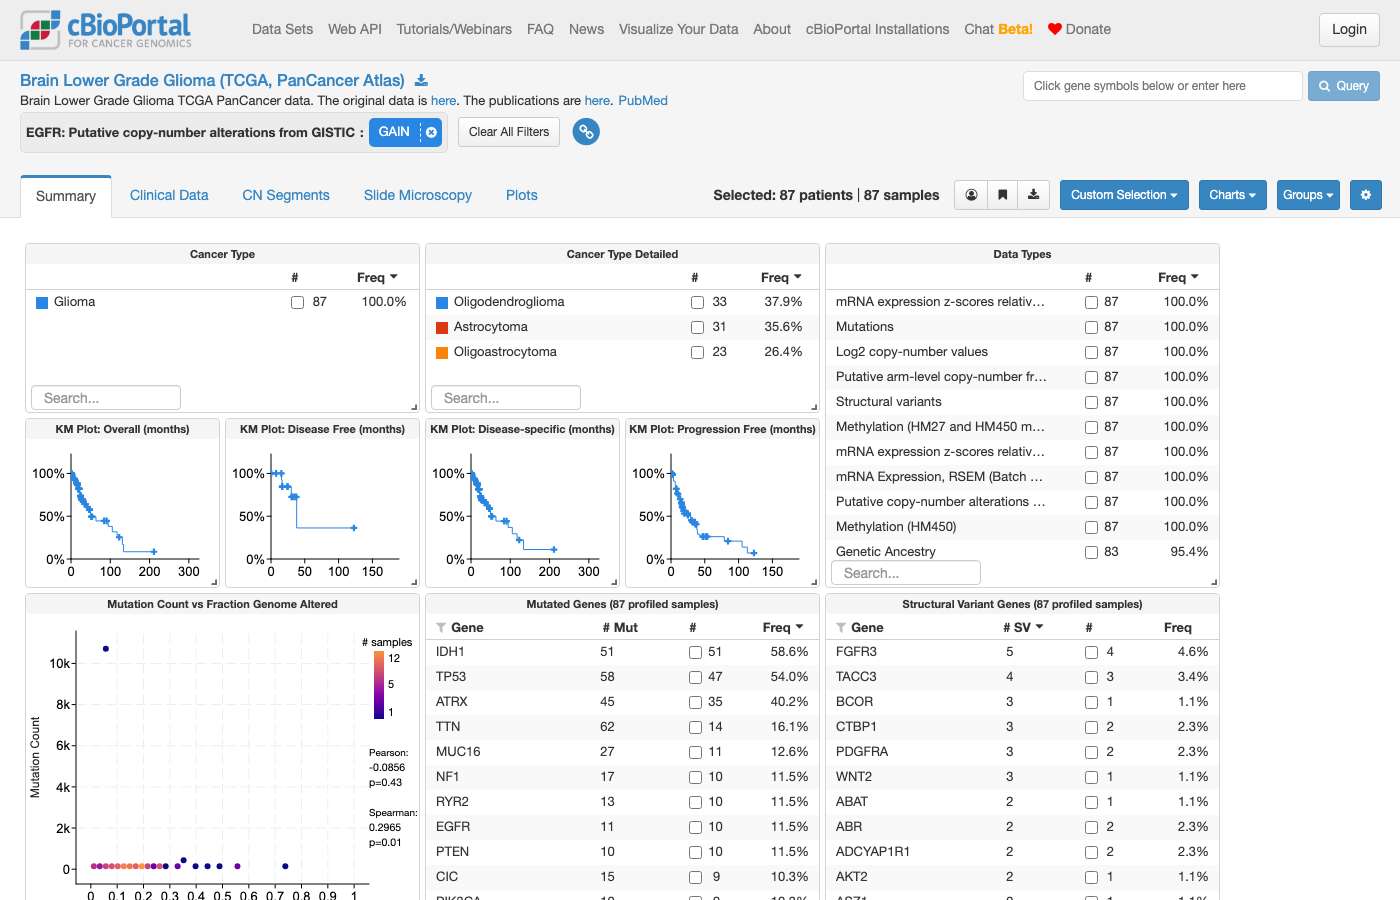Image resolution: width=1400 pixels, height=900 pixels.
Task: Click the Login button
Action: coord(1349,30)
